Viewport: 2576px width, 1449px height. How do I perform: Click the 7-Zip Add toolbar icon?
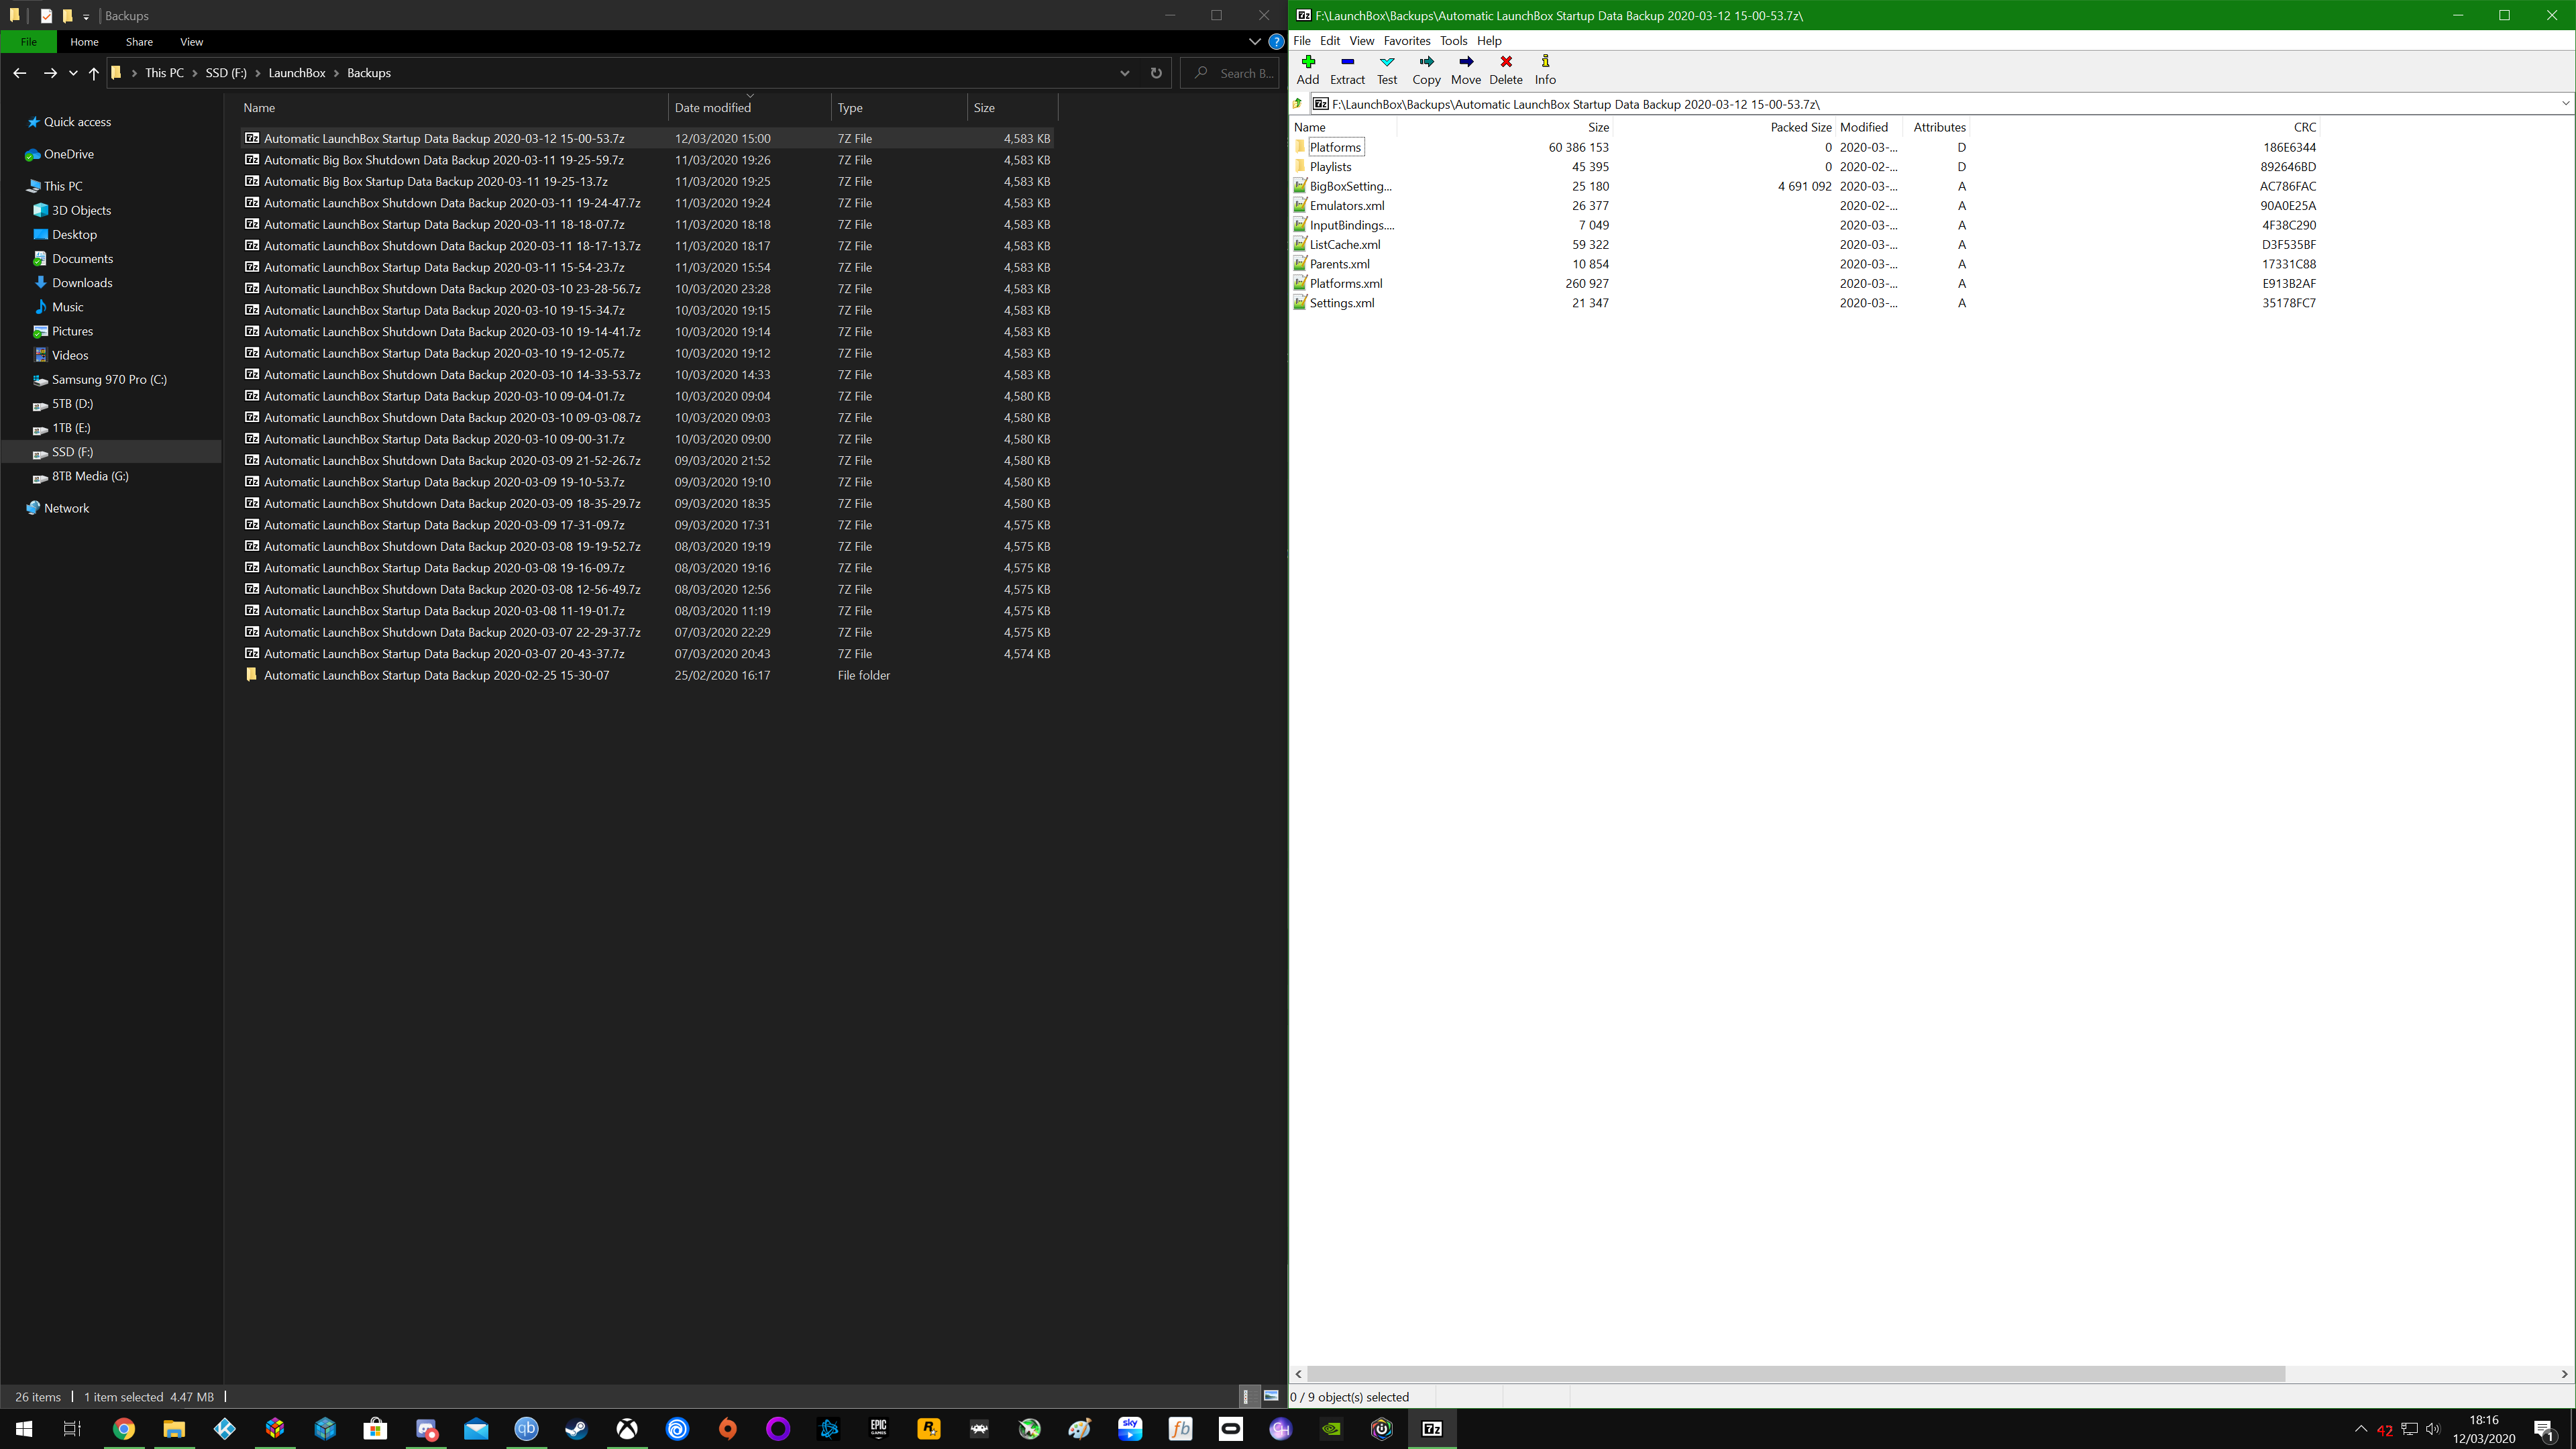pos(1308,68)
